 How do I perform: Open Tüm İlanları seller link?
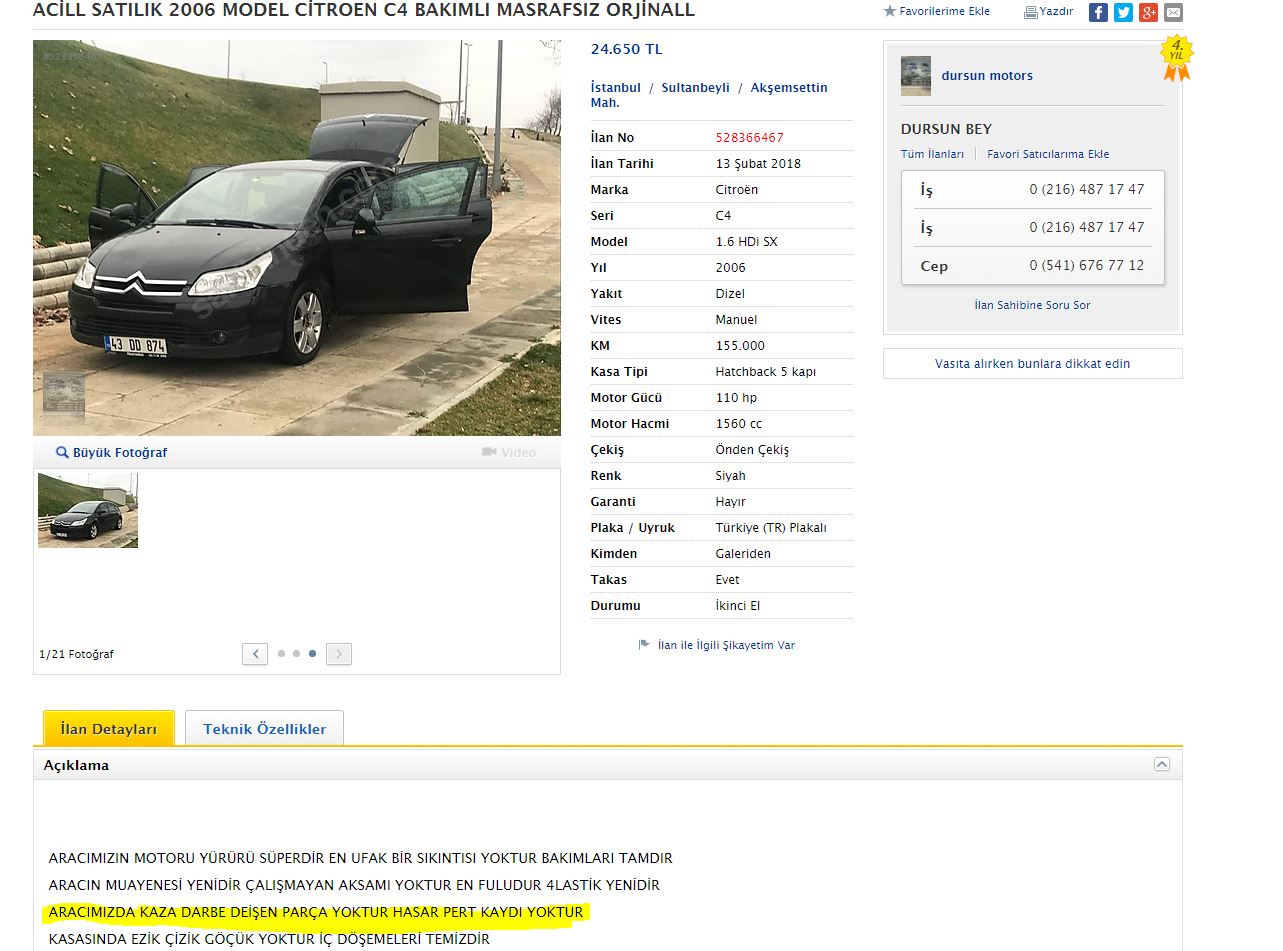tap(932, 154)
